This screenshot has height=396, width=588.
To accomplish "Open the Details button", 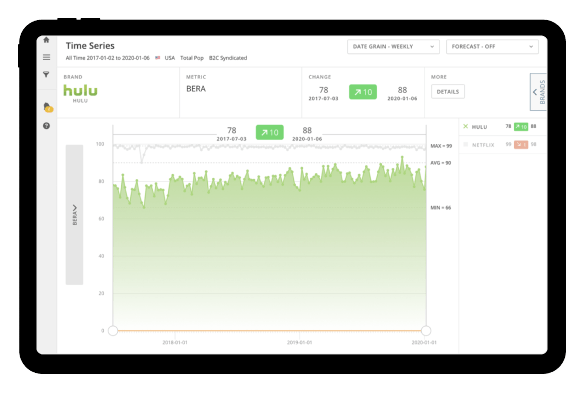I will (448, 92).
